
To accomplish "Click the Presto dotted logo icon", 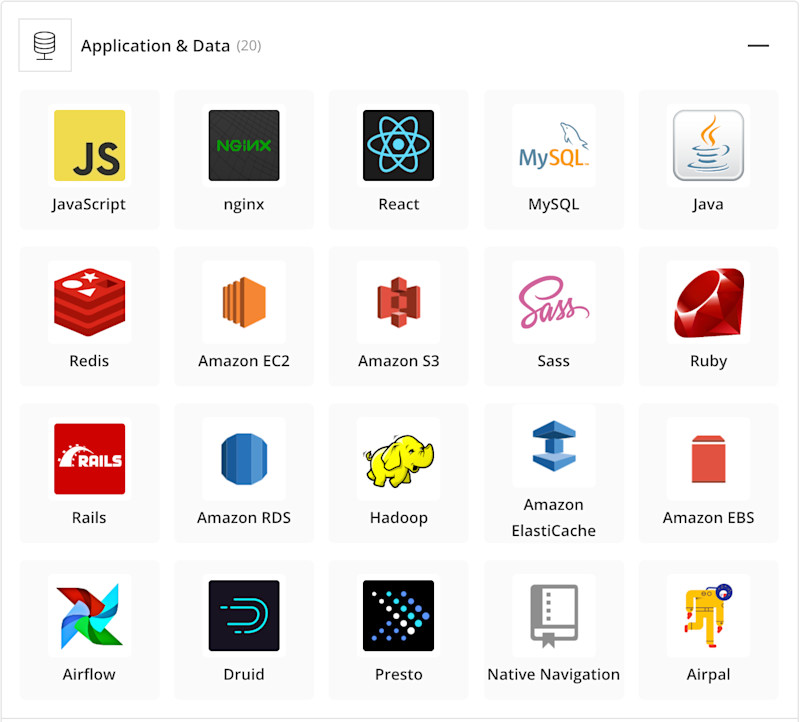I will 398,615.
